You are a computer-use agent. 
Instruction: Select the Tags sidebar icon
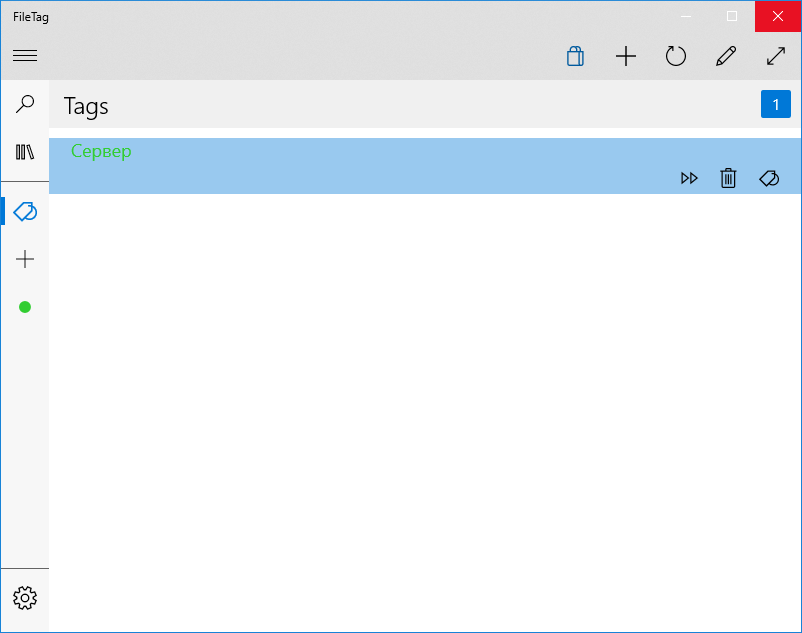coord(25,211)
